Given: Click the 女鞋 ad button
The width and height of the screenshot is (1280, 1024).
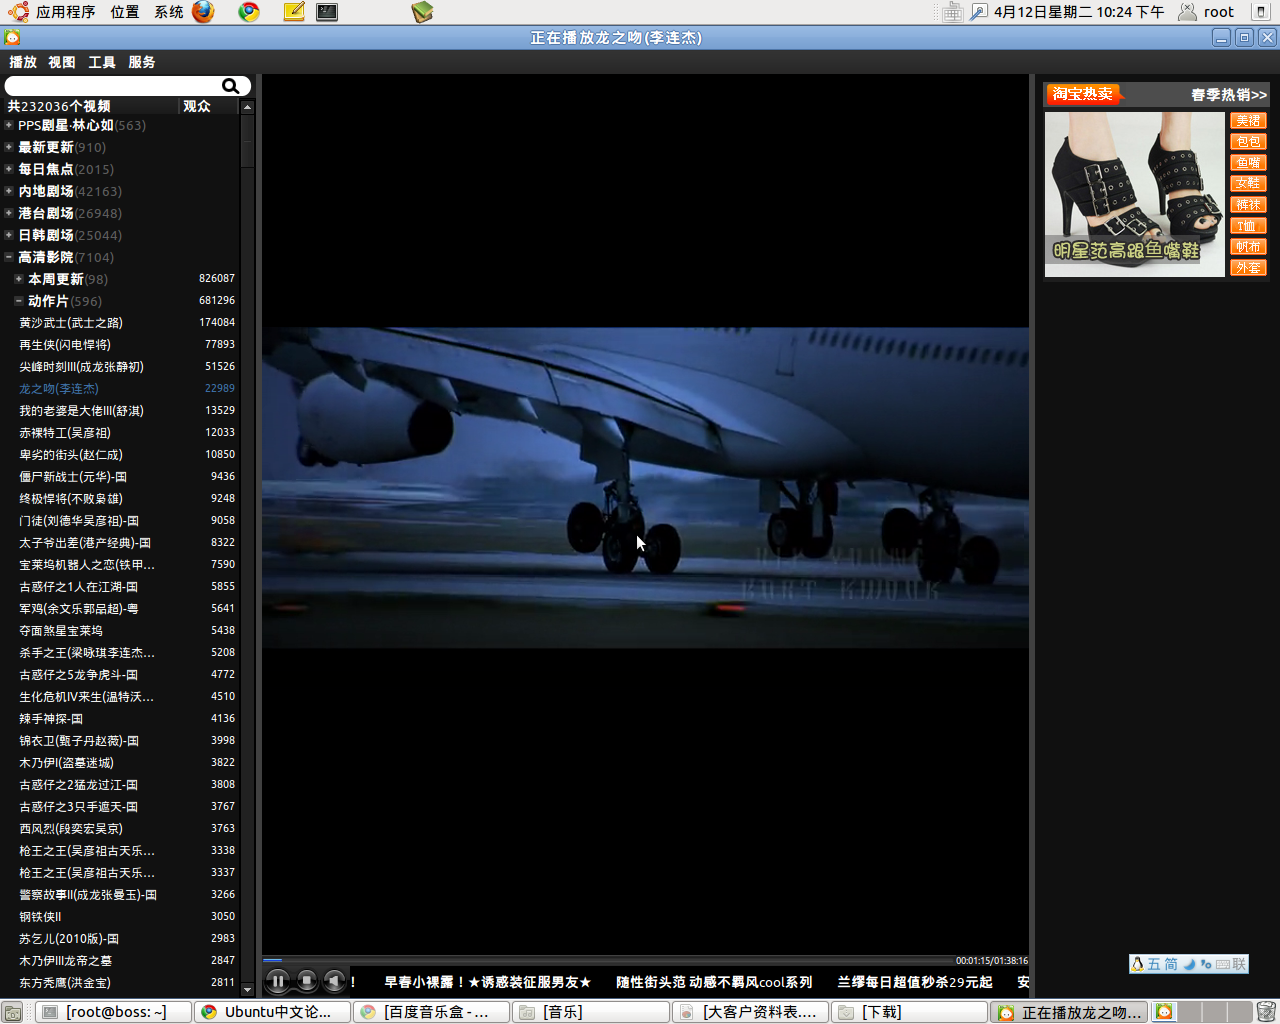Looking at the screenshot, I should click(x=1248, y=183).
